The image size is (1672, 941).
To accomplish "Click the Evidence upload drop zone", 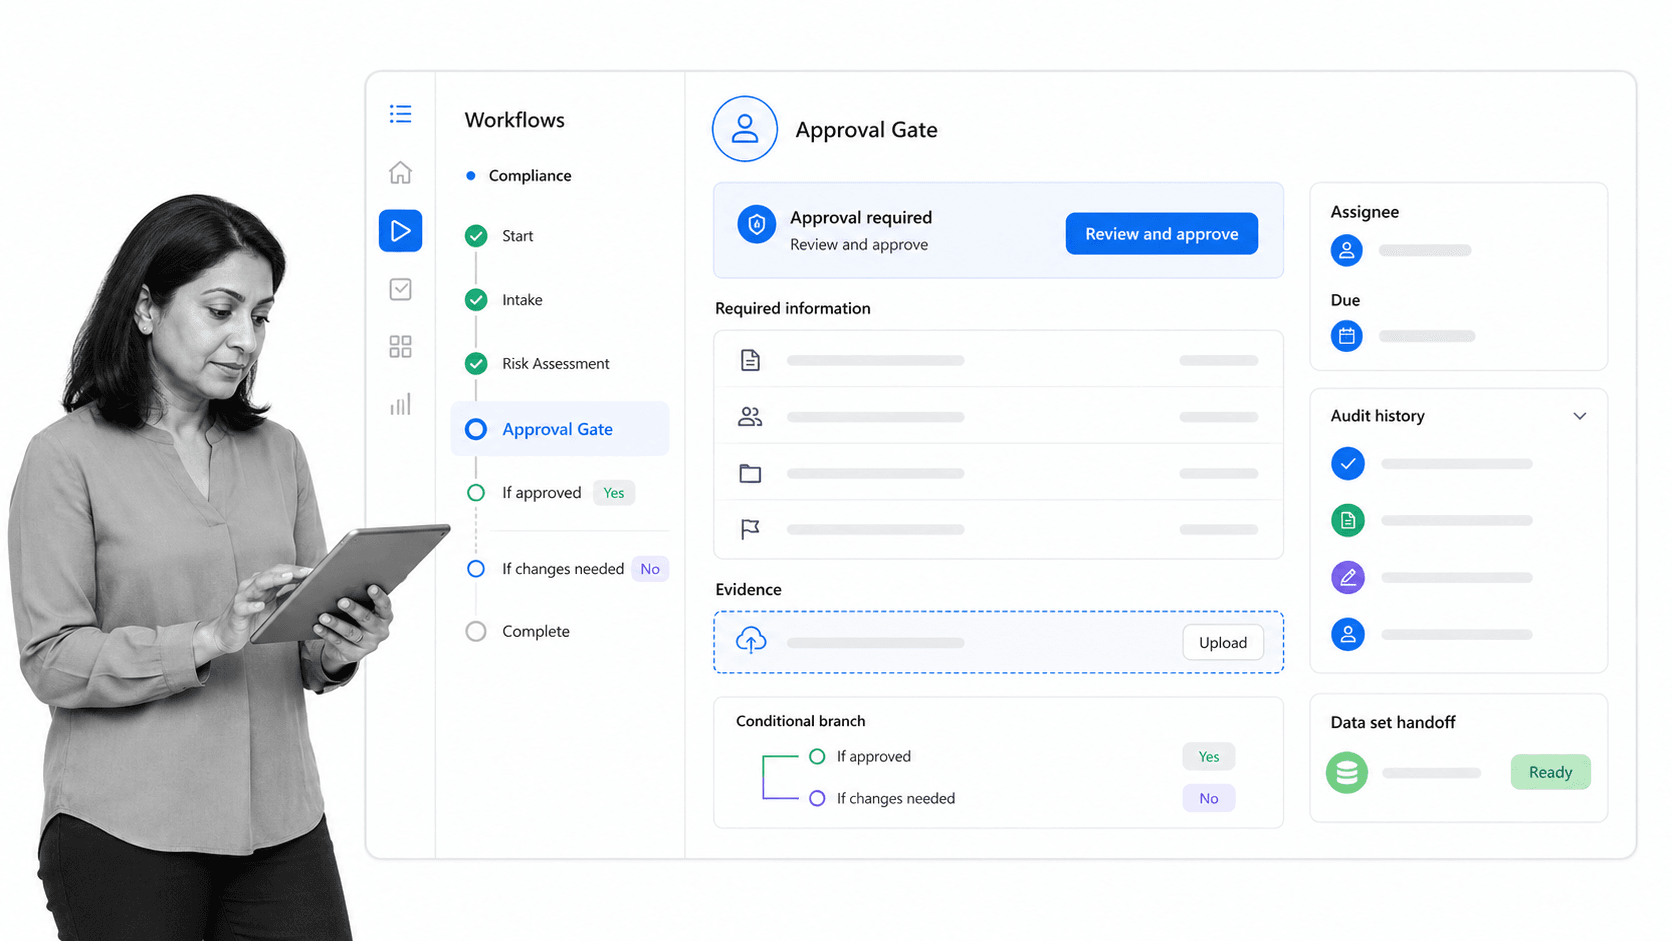I will [999, 642].
